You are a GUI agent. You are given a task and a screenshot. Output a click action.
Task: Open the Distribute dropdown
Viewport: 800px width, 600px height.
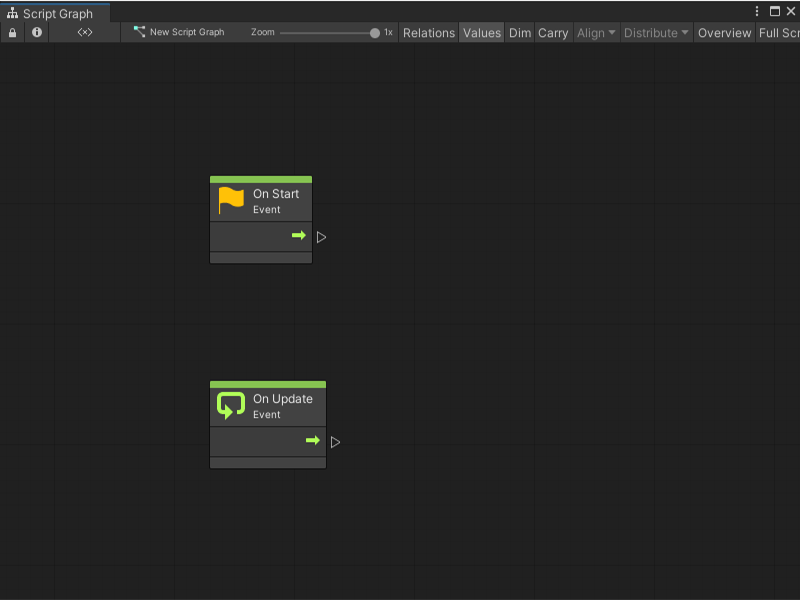pyautogui.click(x=655, y=32)
